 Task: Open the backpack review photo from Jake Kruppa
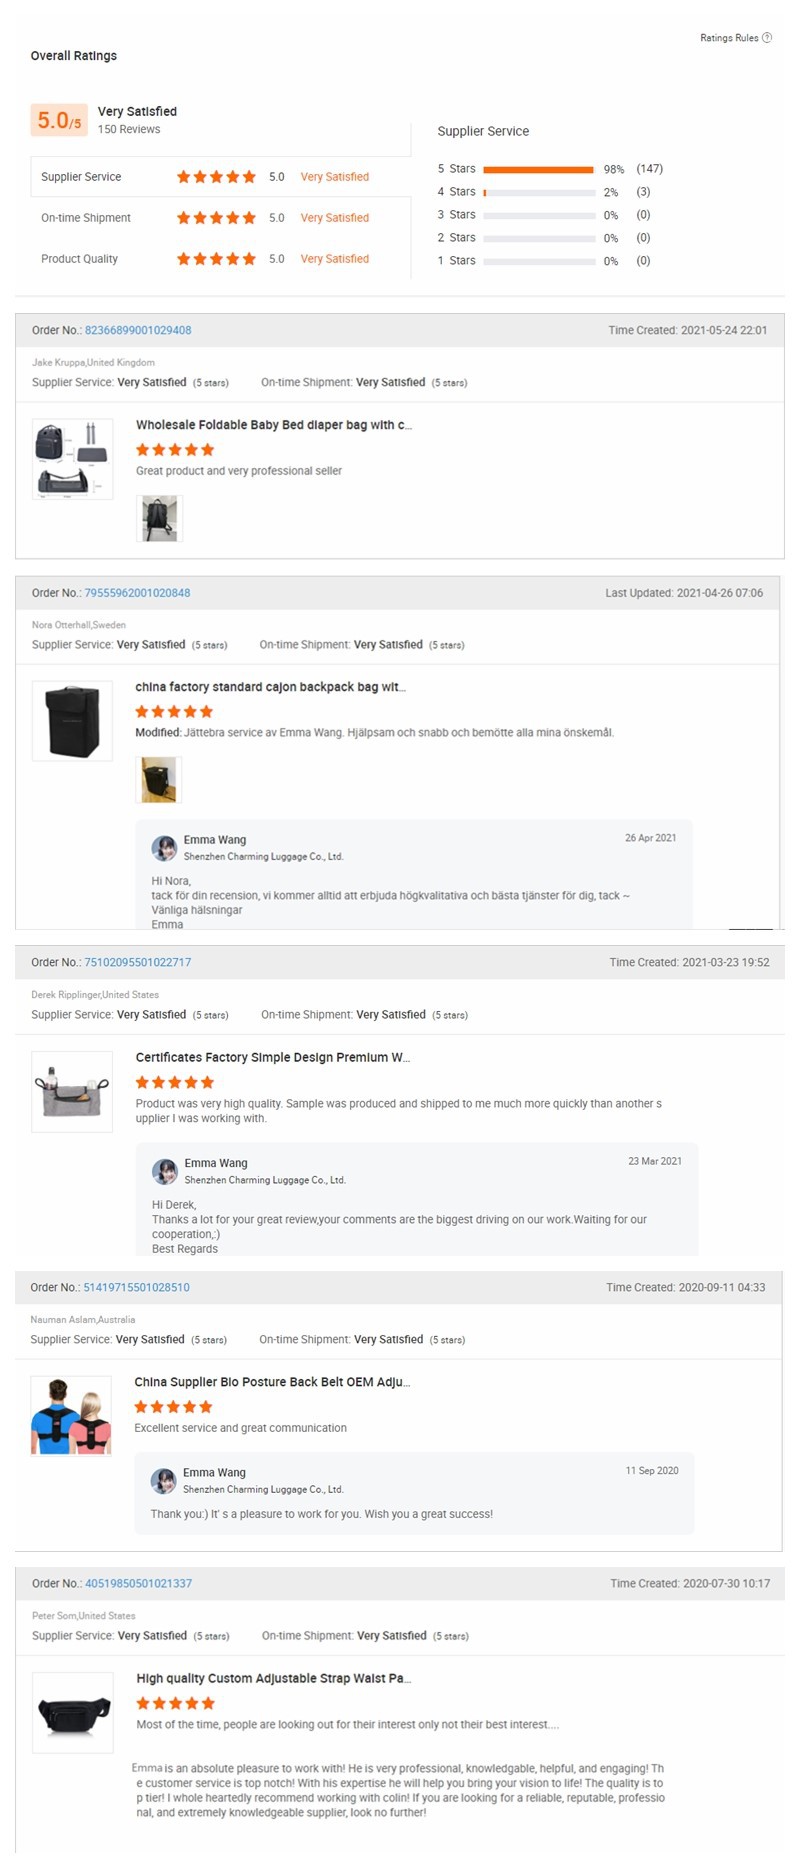(x=159, y=519)
